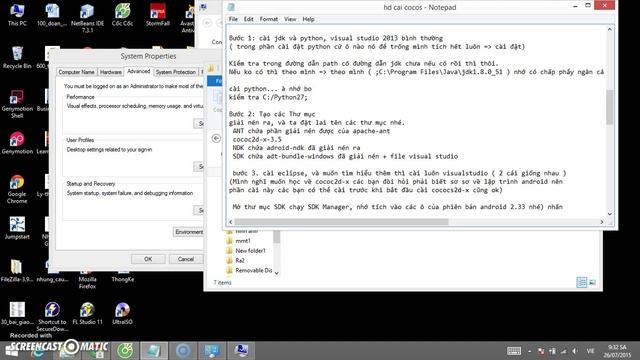
Task: Click Notepad scroll down arrow
Action: point(610,214)
